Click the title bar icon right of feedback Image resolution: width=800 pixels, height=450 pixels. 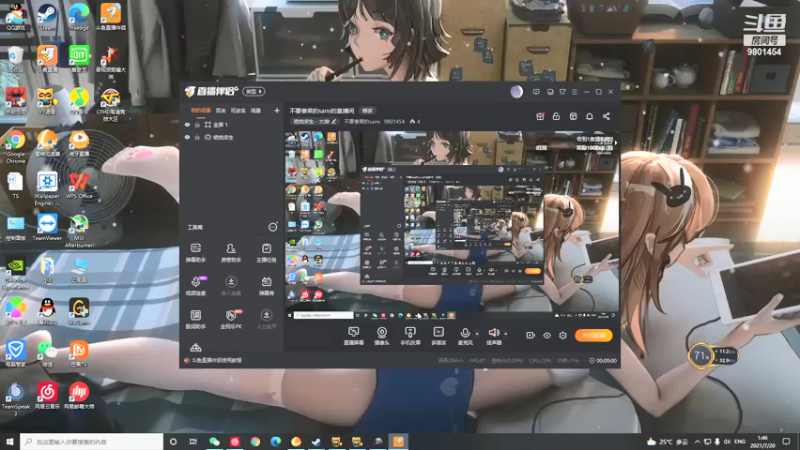pyautogui.click(x=550, y=92)
